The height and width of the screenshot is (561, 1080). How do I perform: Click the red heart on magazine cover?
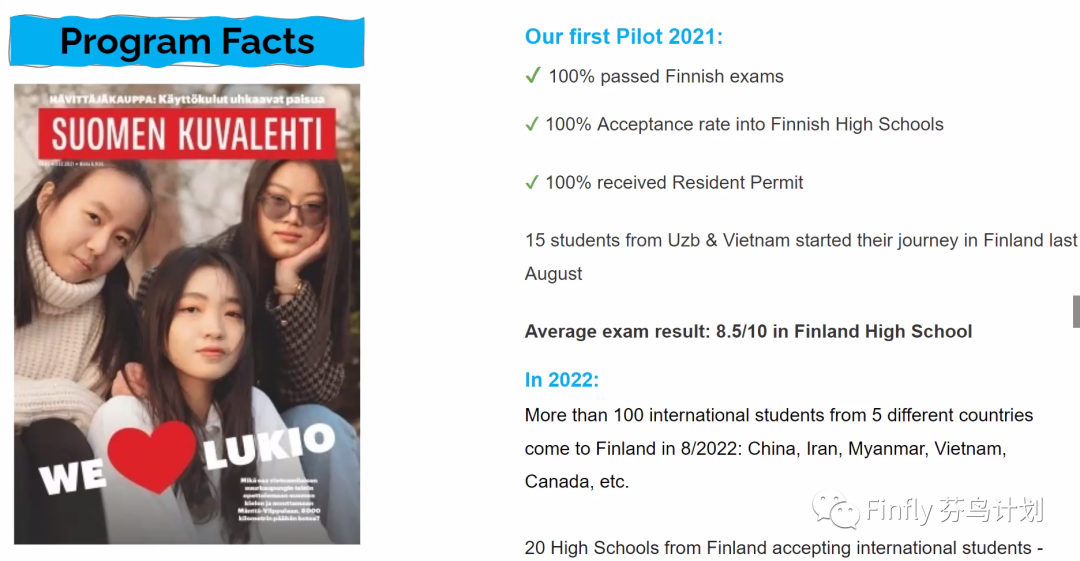(152, 455)
